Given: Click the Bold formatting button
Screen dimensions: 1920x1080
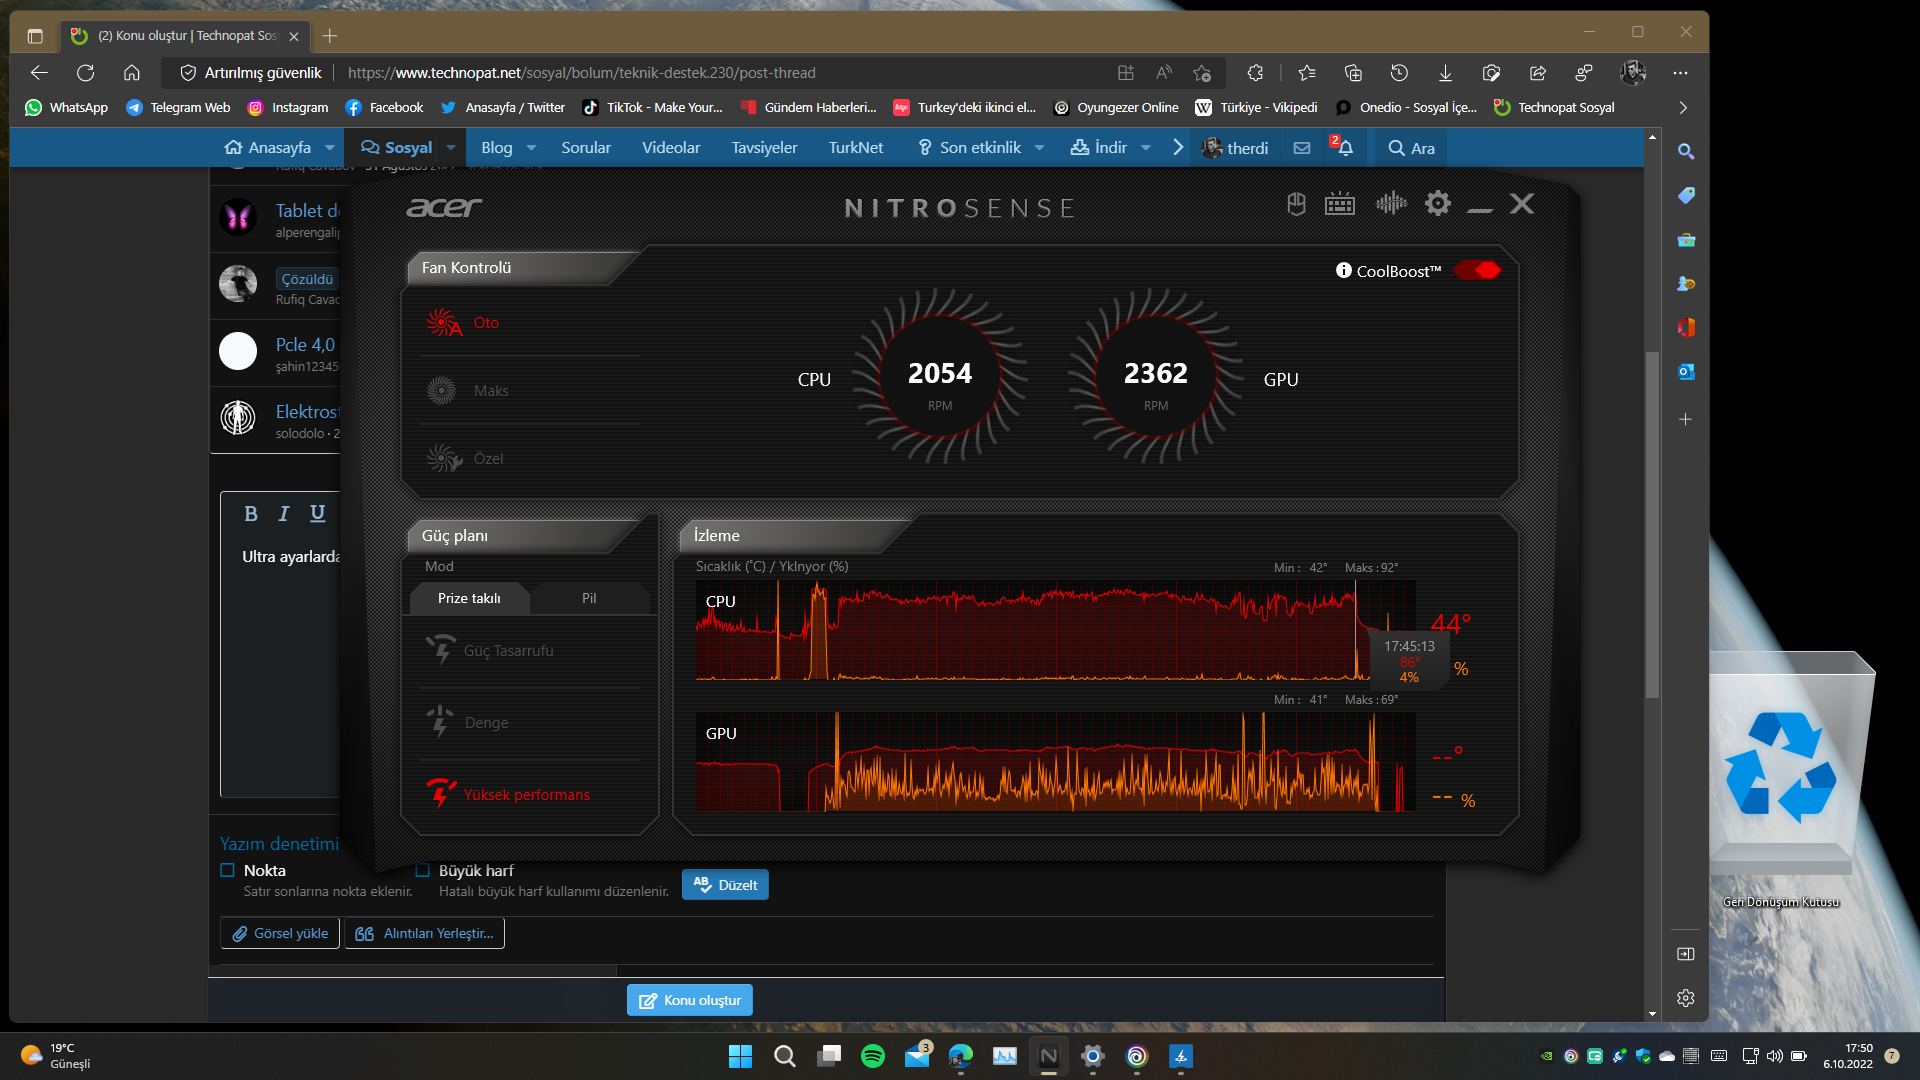Looking at the screenshot, I should [x=250, y=514].
